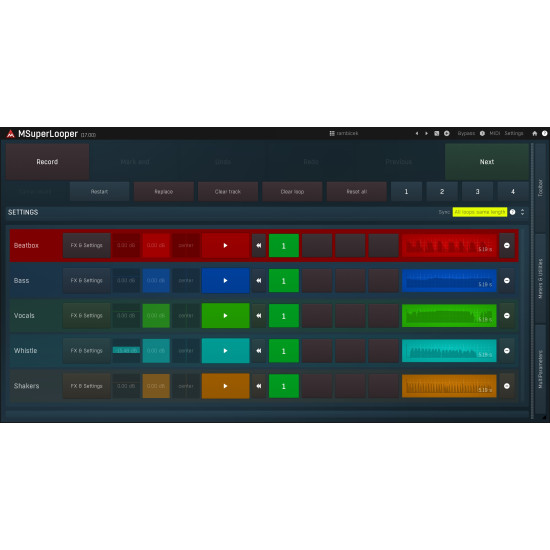Image resolution: width=550 pixels, height=550 pixels.
Task: Remove the Bass track with minus icon
Action: [x=507, y=281]
